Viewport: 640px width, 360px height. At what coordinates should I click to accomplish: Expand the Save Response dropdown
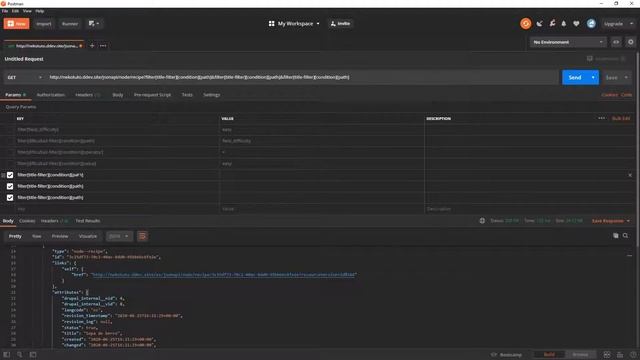[x=611, y=221]
